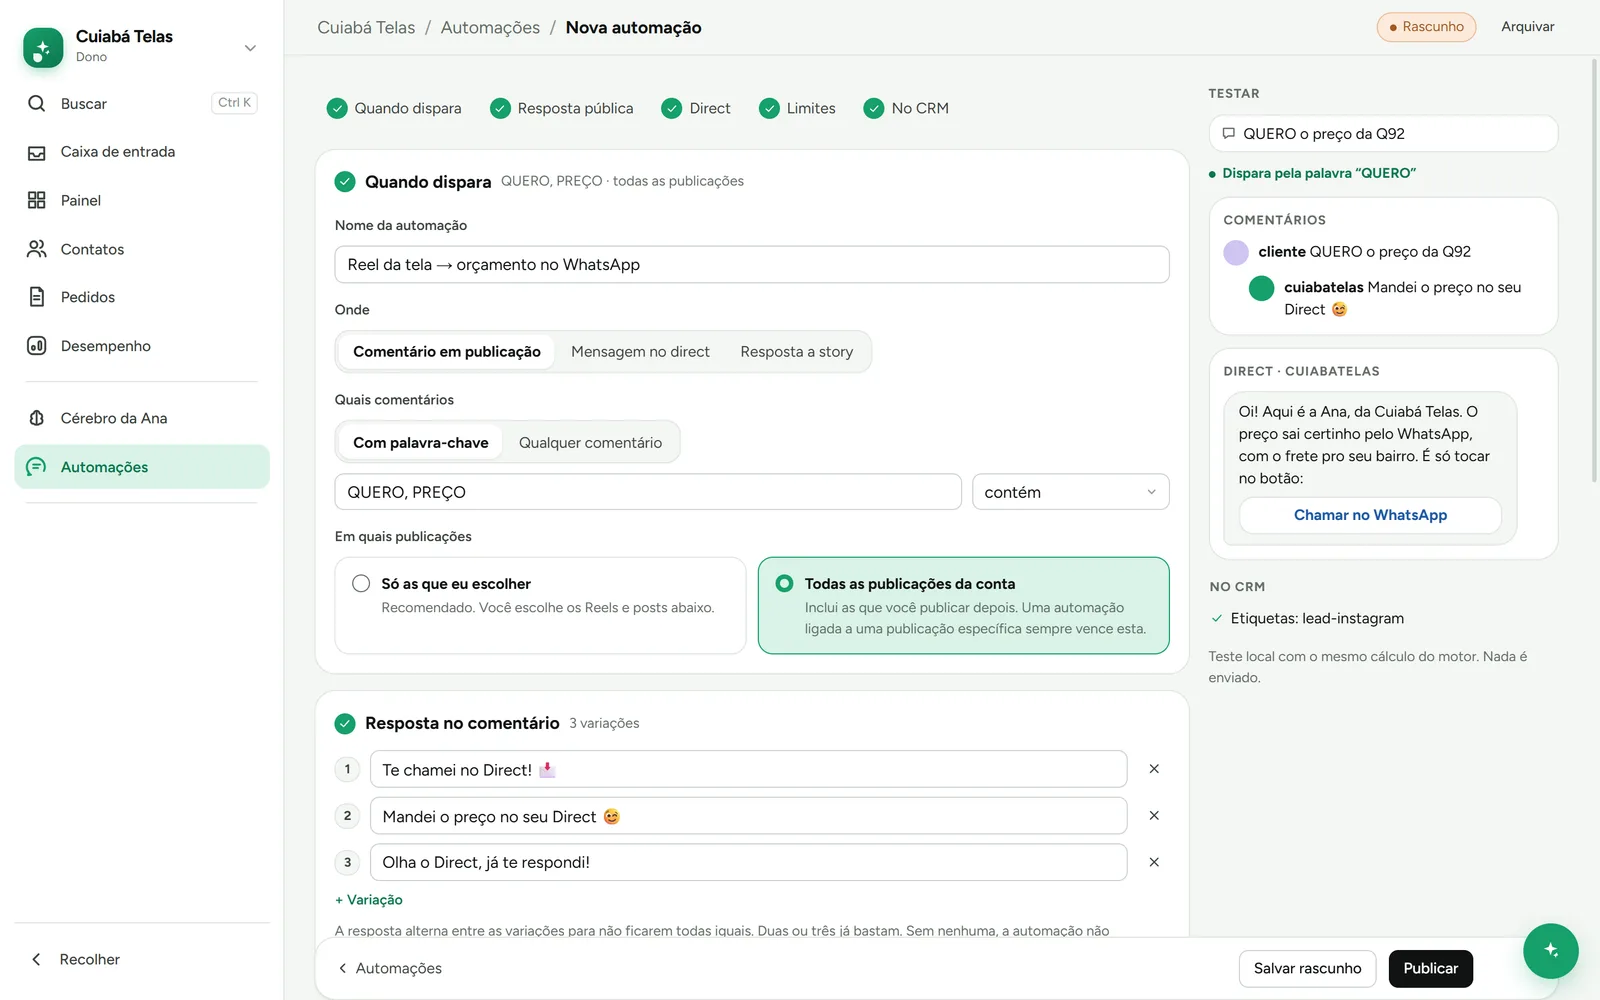
Task: Expand the Cuiabá Telas workspace switcher
Action: coord(250,48)
